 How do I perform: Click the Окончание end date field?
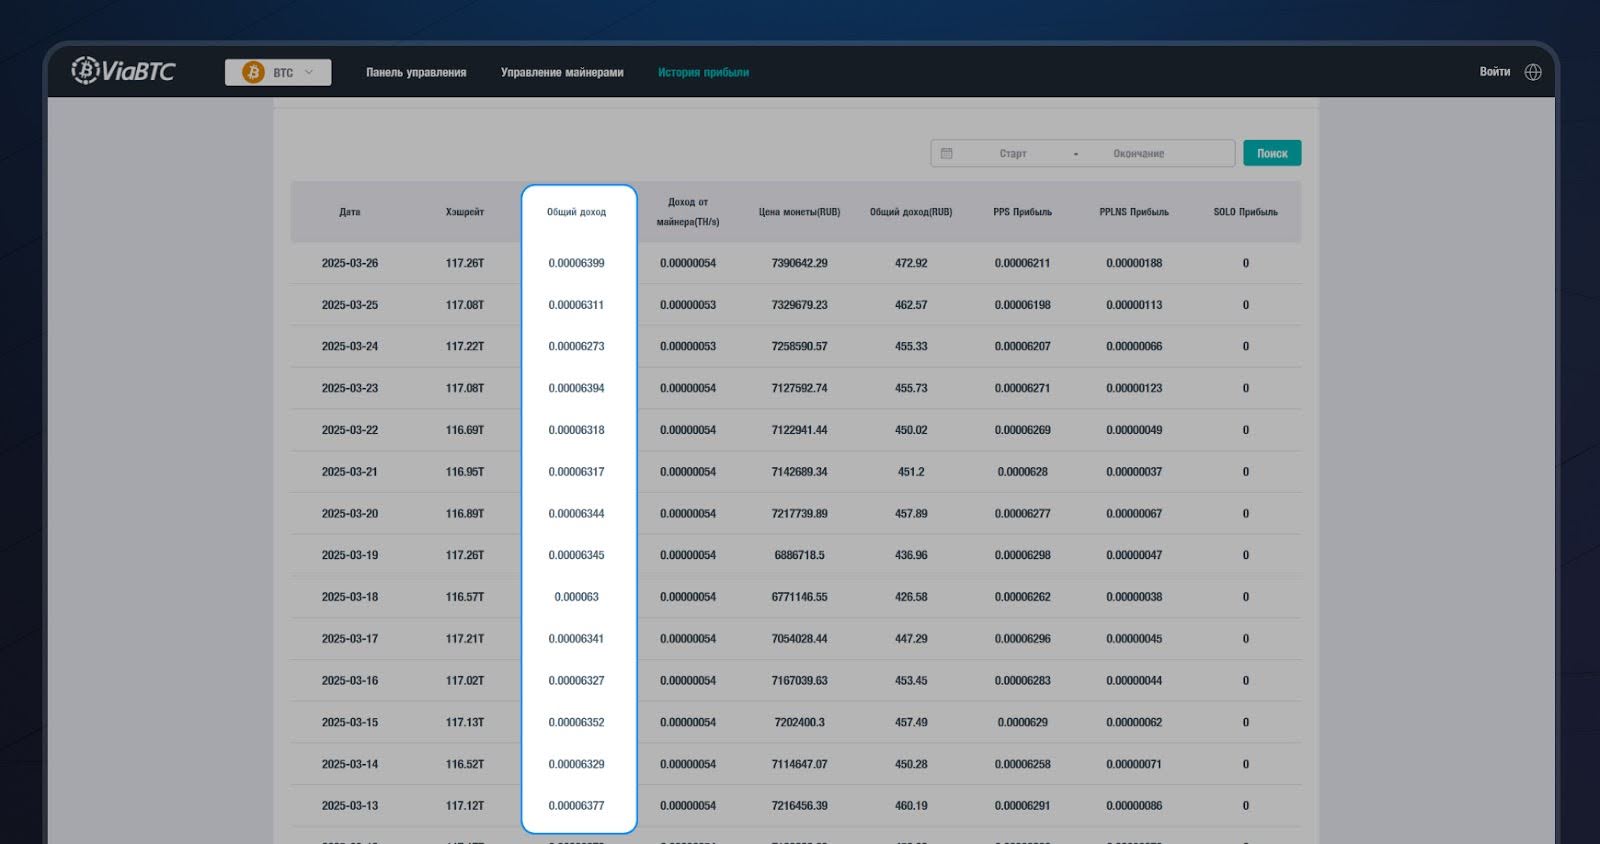(x=1138, y=153)
